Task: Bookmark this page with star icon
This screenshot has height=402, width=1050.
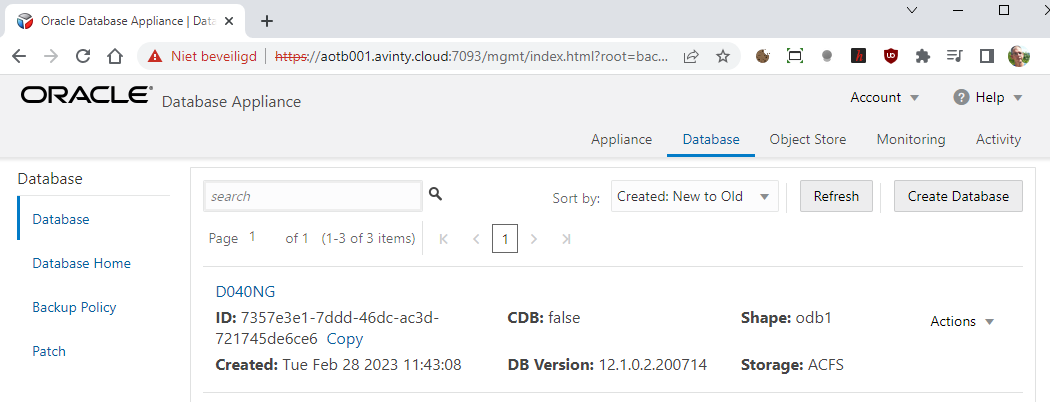Action: click(723, 57)
